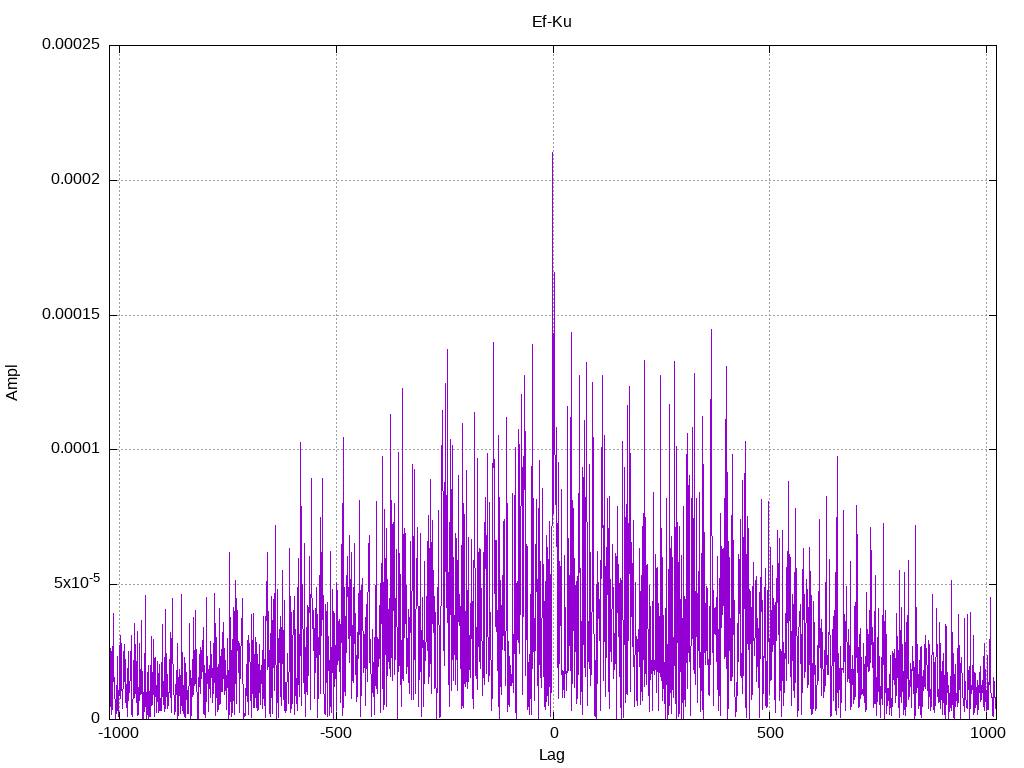Click the tip of the central peak at lag 0
The height and width of the screenshot is (768, 1024).
click(552, 153)
